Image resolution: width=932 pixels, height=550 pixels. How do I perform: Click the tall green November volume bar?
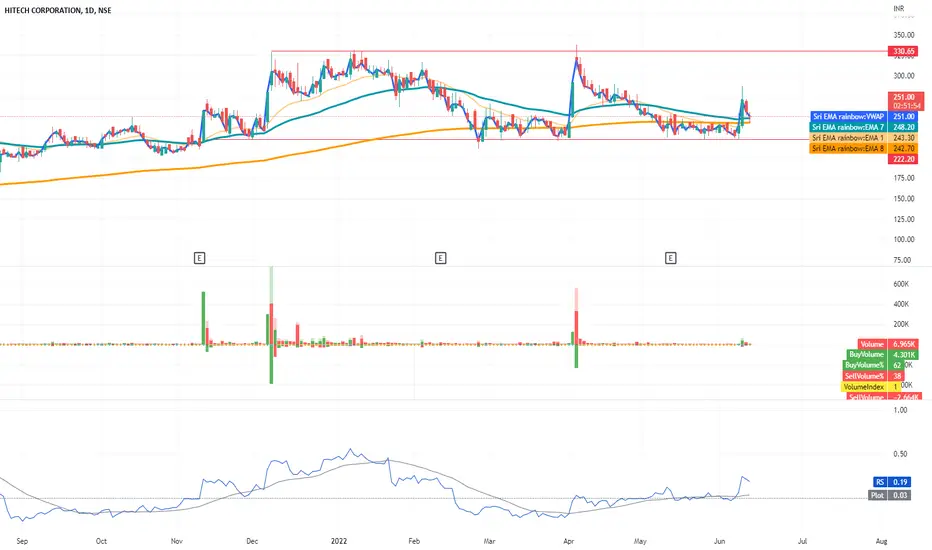coord(203,318)
